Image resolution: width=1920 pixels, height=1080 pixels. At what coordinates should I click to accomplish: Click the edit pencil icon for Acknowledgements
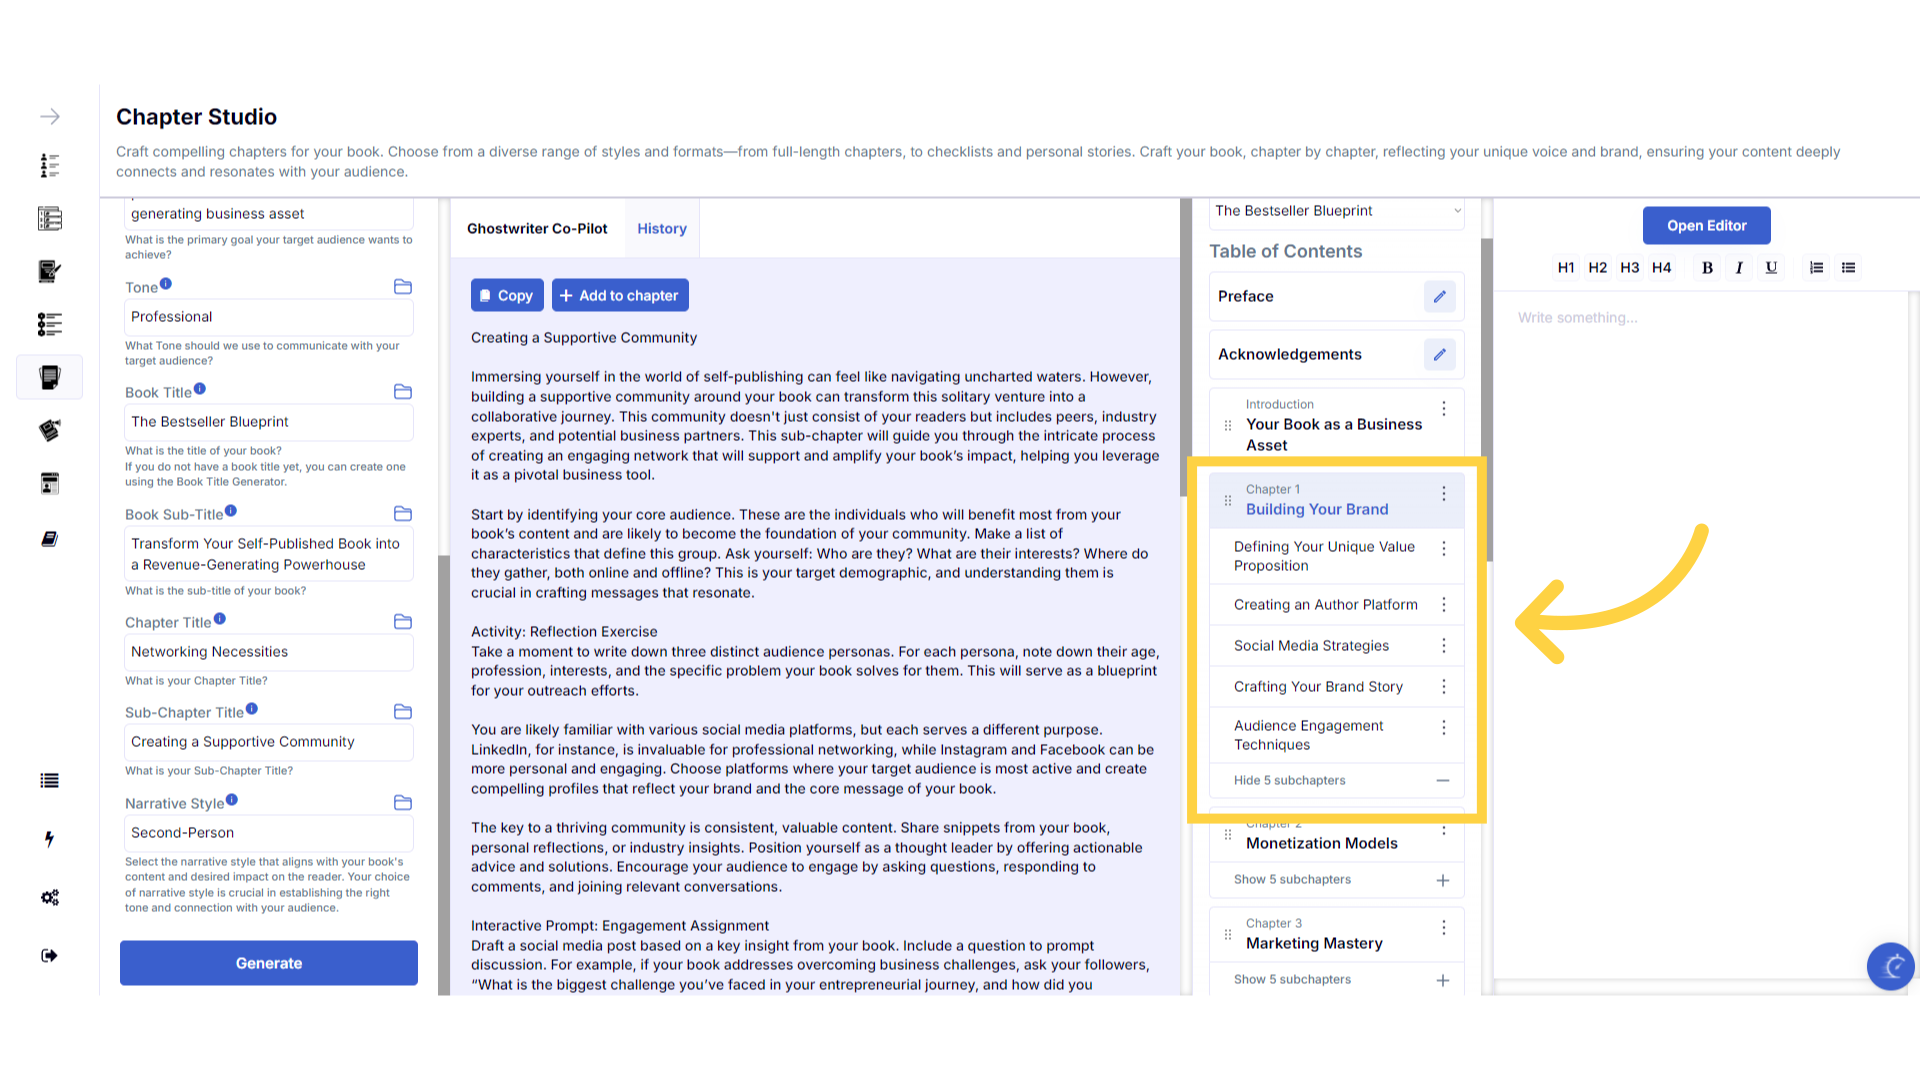pyautogui.click(x=1439, y=354)
